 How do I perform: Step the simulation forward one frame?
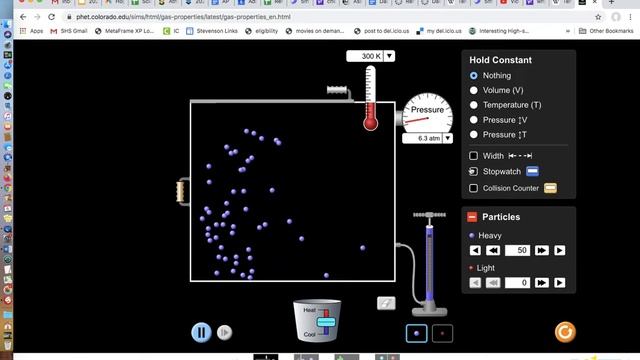point(224,333)
